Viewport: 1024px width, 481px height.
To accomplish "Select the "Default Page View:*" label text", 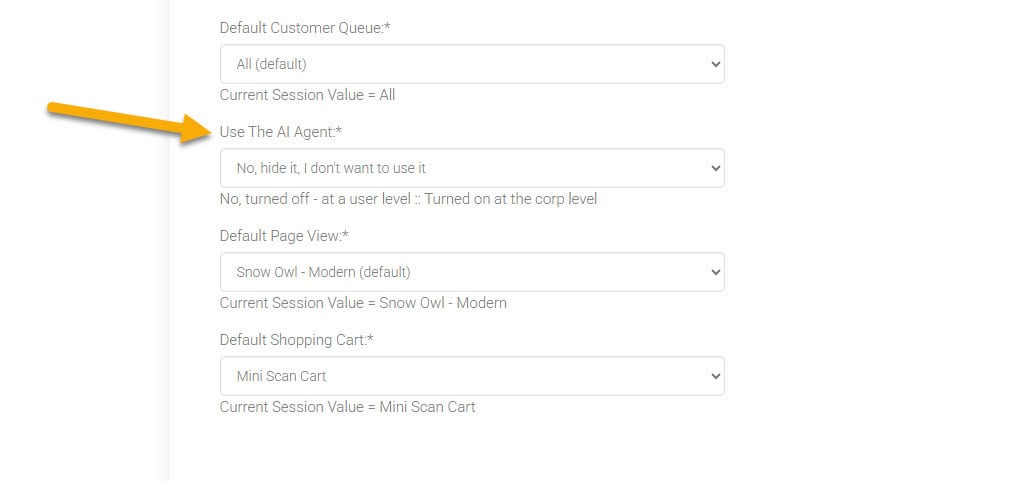I will tap(290, 236).
